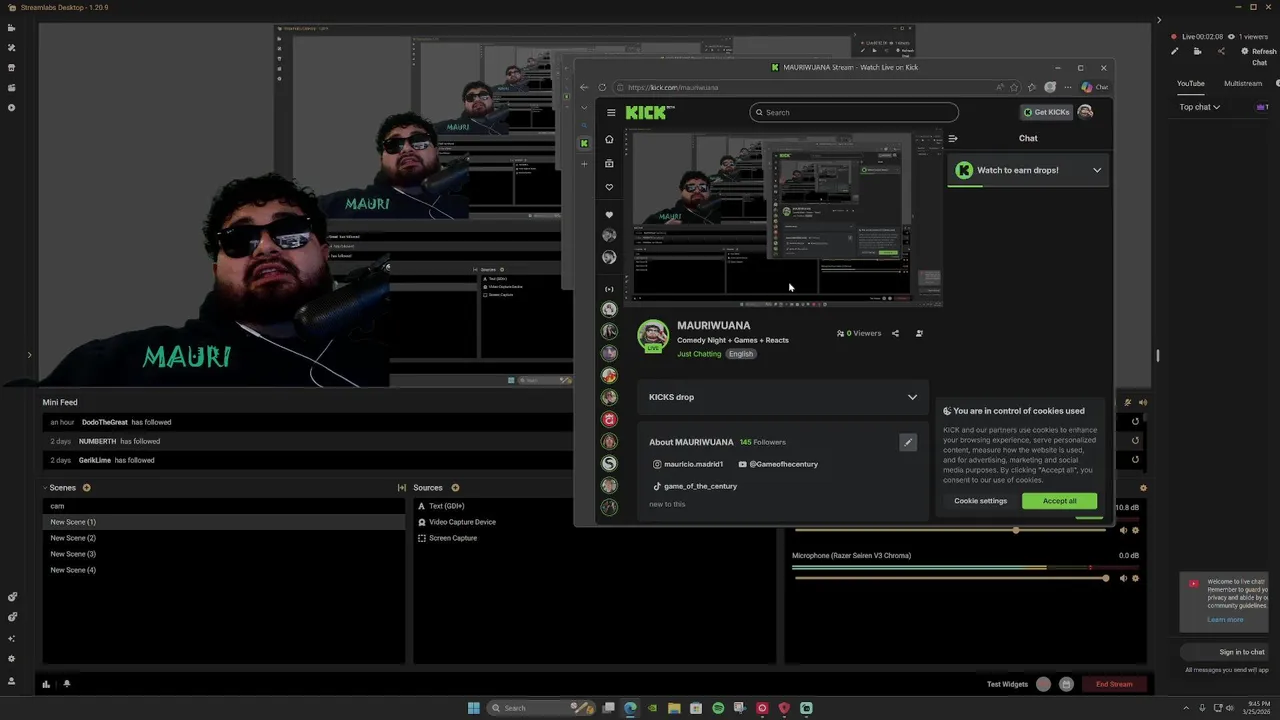Image resolution: width=1280 pixels, height=720 pixels.
Task: Open Kick following heart outline icon
Action: [609, 187]
